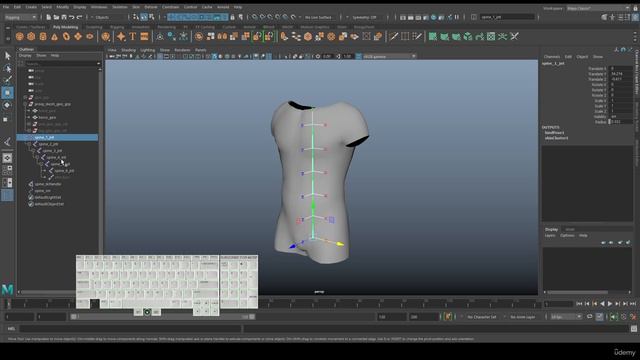Viewport: 640px width, 360px height.
Task: Open the Skeleton menu in the menu bar
Action: 120,7
